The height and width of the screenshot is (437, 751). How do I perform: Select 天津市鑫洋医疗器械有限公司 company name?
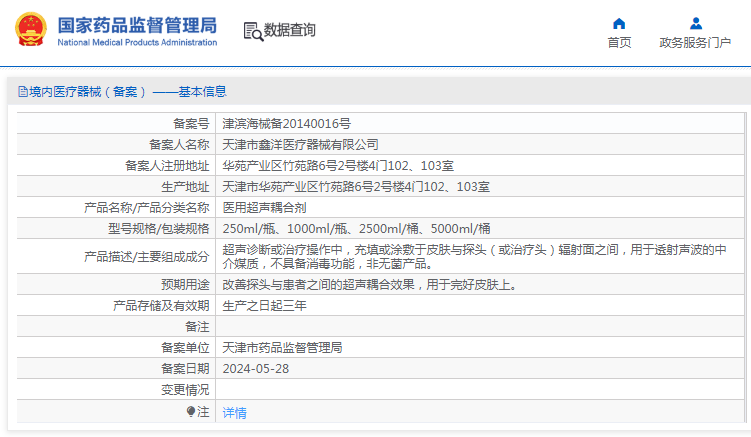[300, 145]
